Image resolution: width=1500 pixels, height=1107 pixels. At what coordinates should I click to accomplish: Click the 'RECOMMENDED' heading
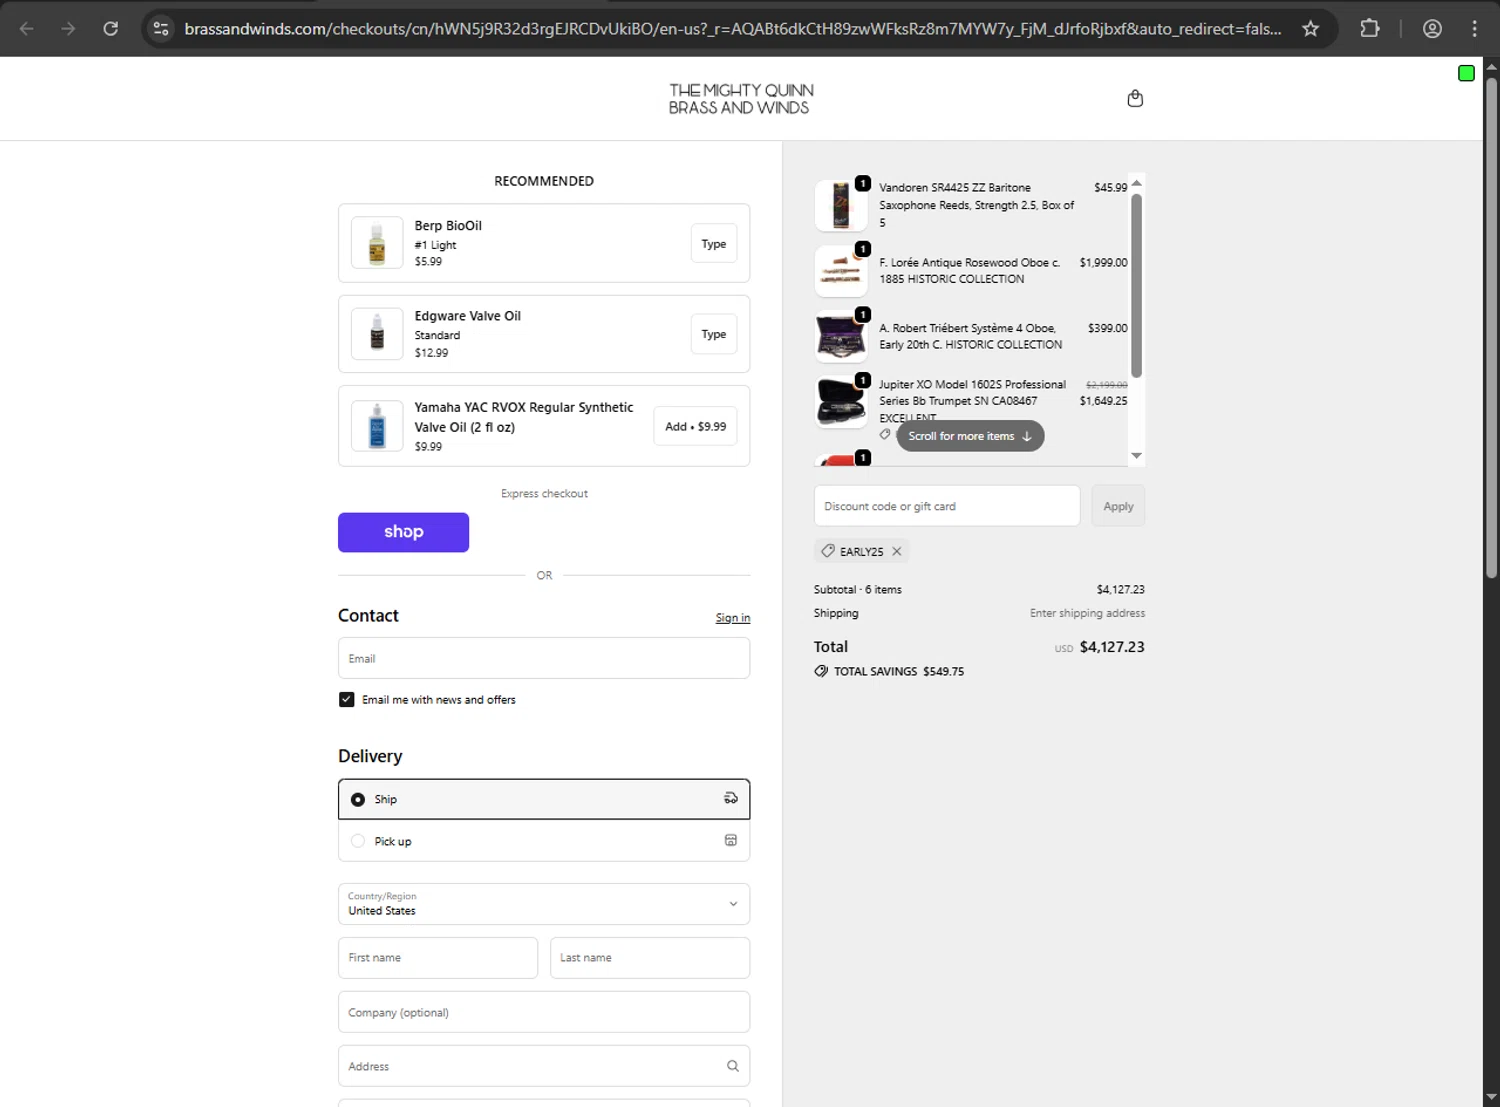pyautogui.click(x=544, y=181)
